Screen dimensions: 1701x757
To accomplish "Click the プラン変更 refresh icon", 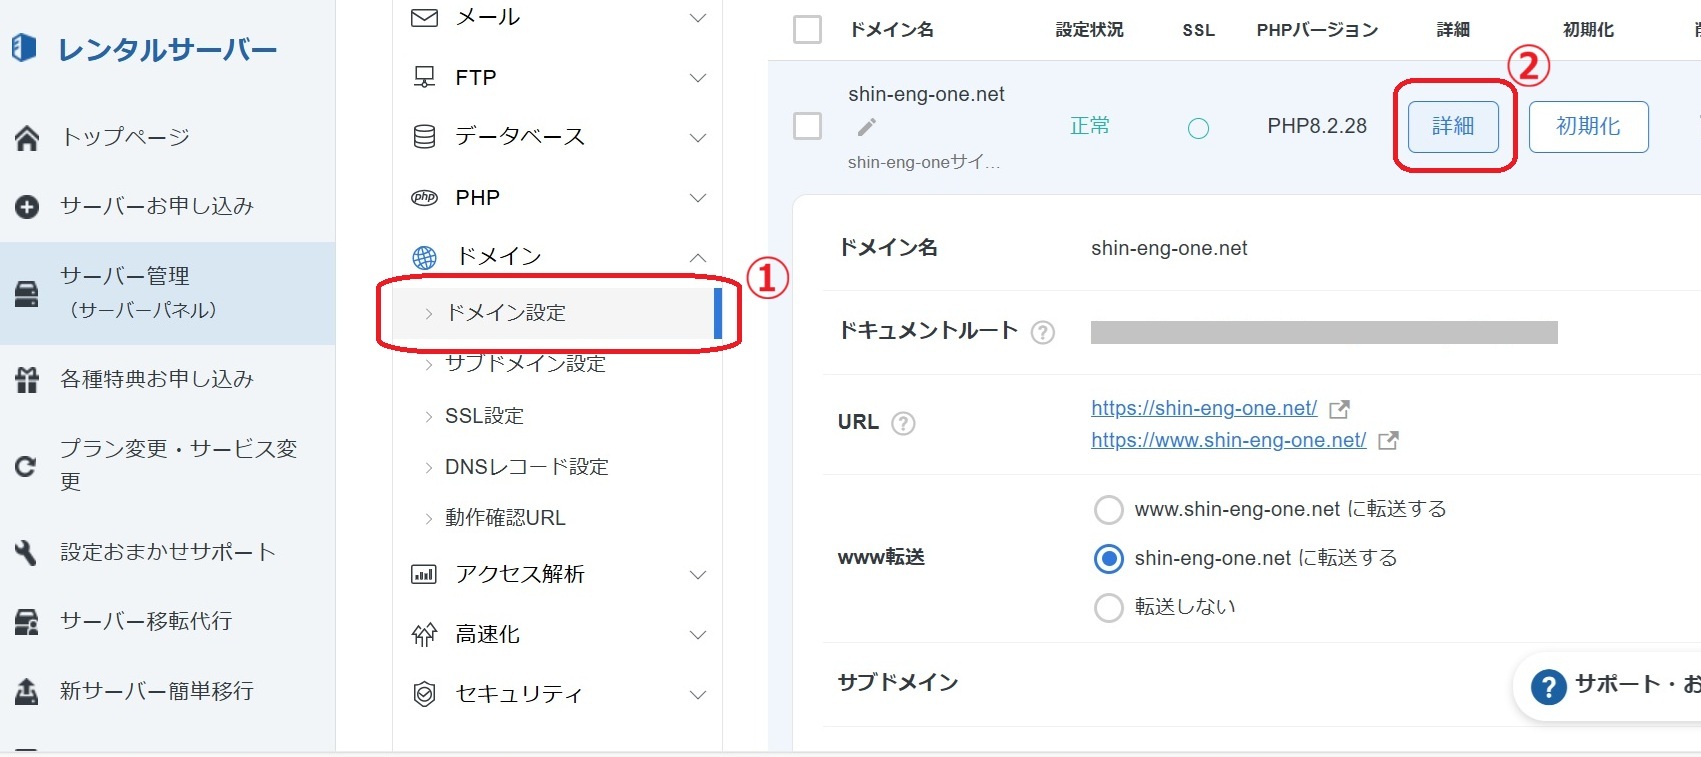I will (x=26, y=465).
